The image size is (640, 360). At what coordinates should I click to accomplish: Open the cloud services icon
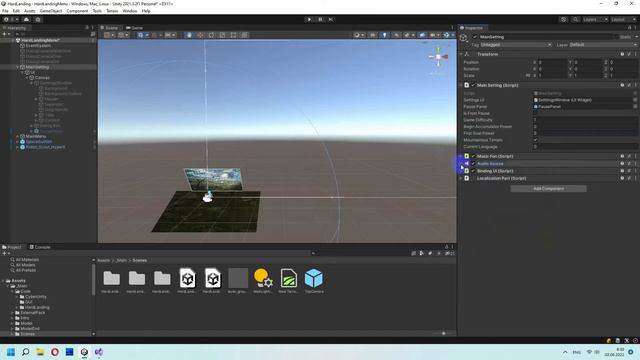click(27, 19)
